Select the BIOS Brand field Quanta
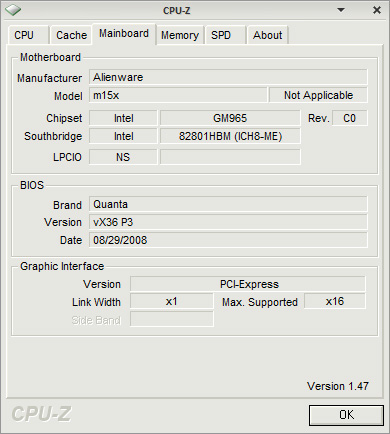The height and width of the screenshot is (434, 390). click(228, 204)
